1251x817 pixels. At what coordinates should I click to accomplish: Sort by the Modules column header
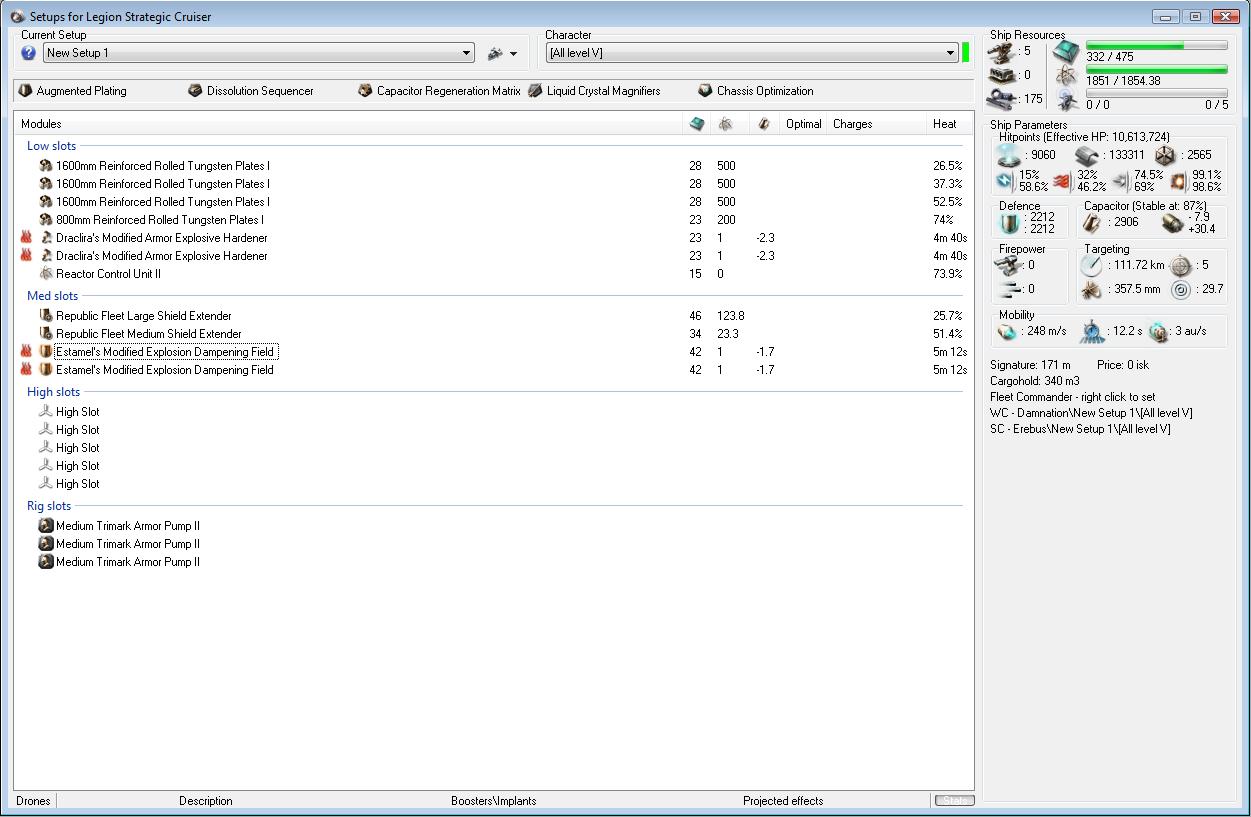348,124
